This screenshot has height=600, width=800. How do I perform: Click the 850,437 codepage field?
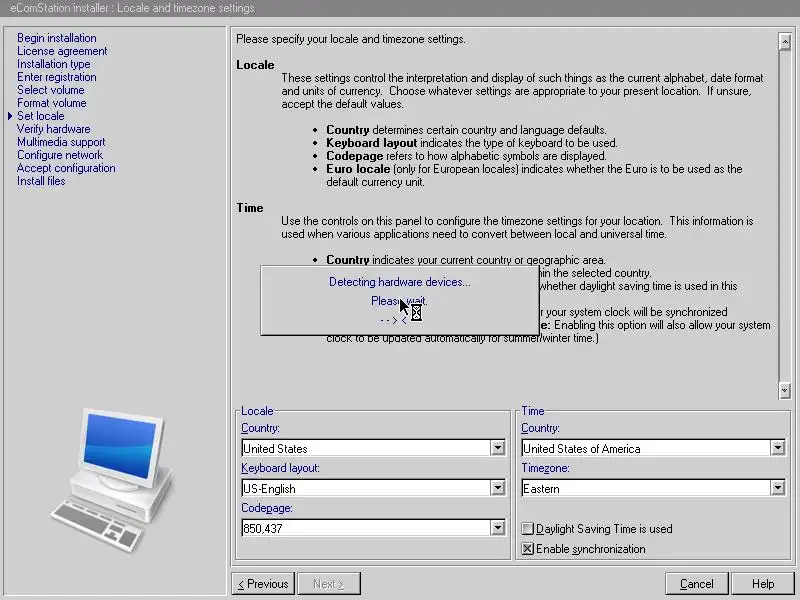pos(366,528)
